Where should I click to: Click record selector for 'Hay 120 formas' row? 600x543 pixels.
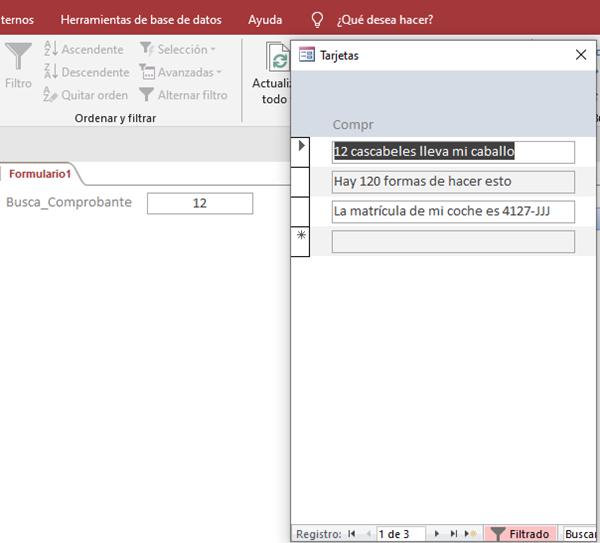[301, 182]
